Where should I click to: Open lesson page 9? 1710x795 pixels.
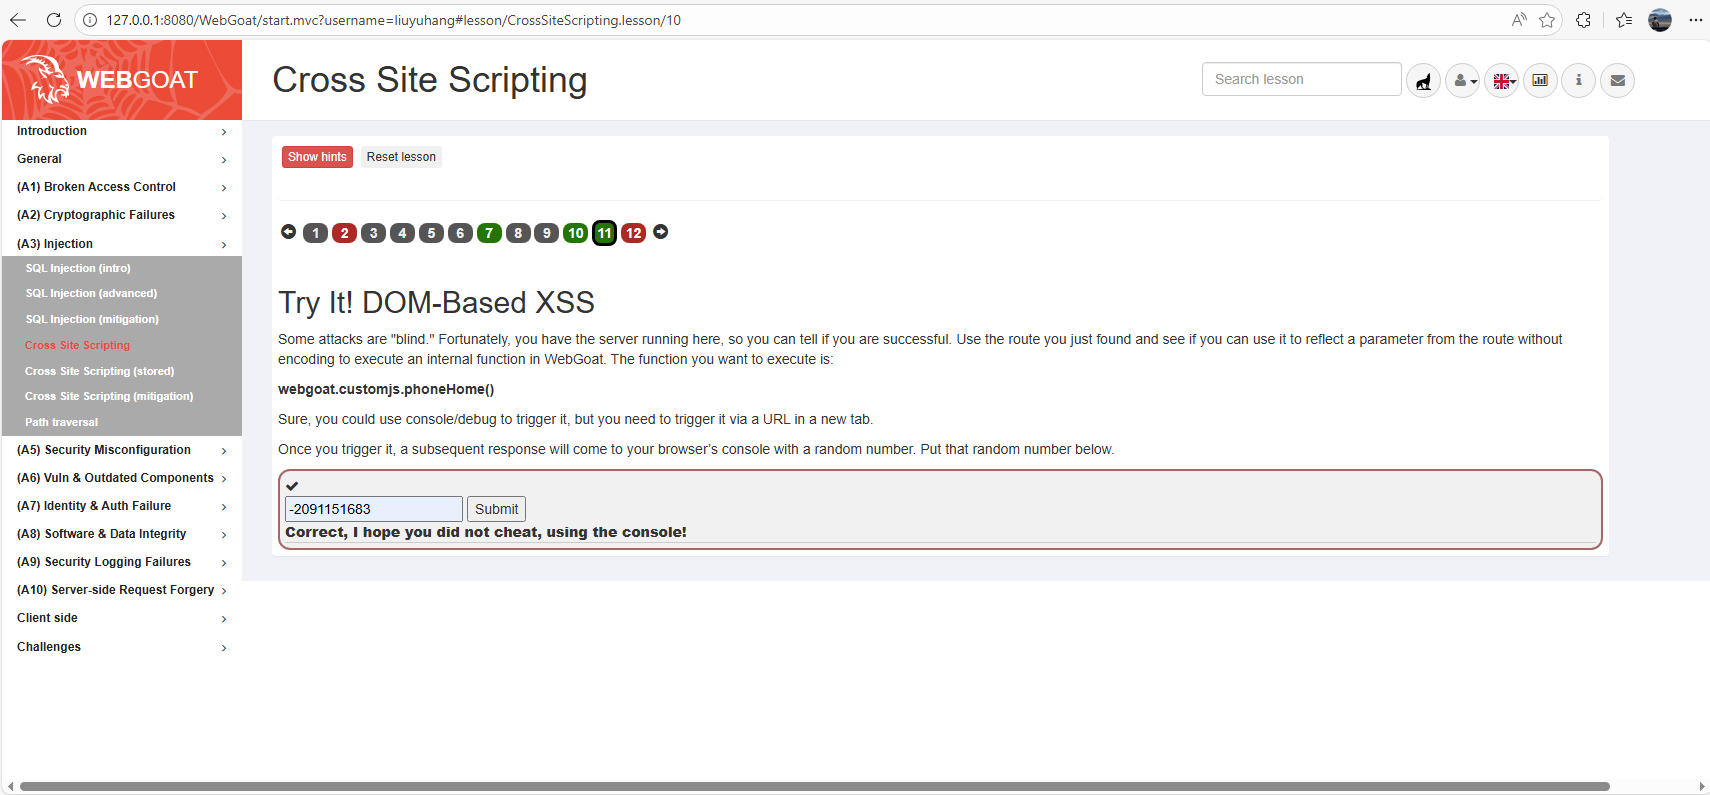point(547,233)
